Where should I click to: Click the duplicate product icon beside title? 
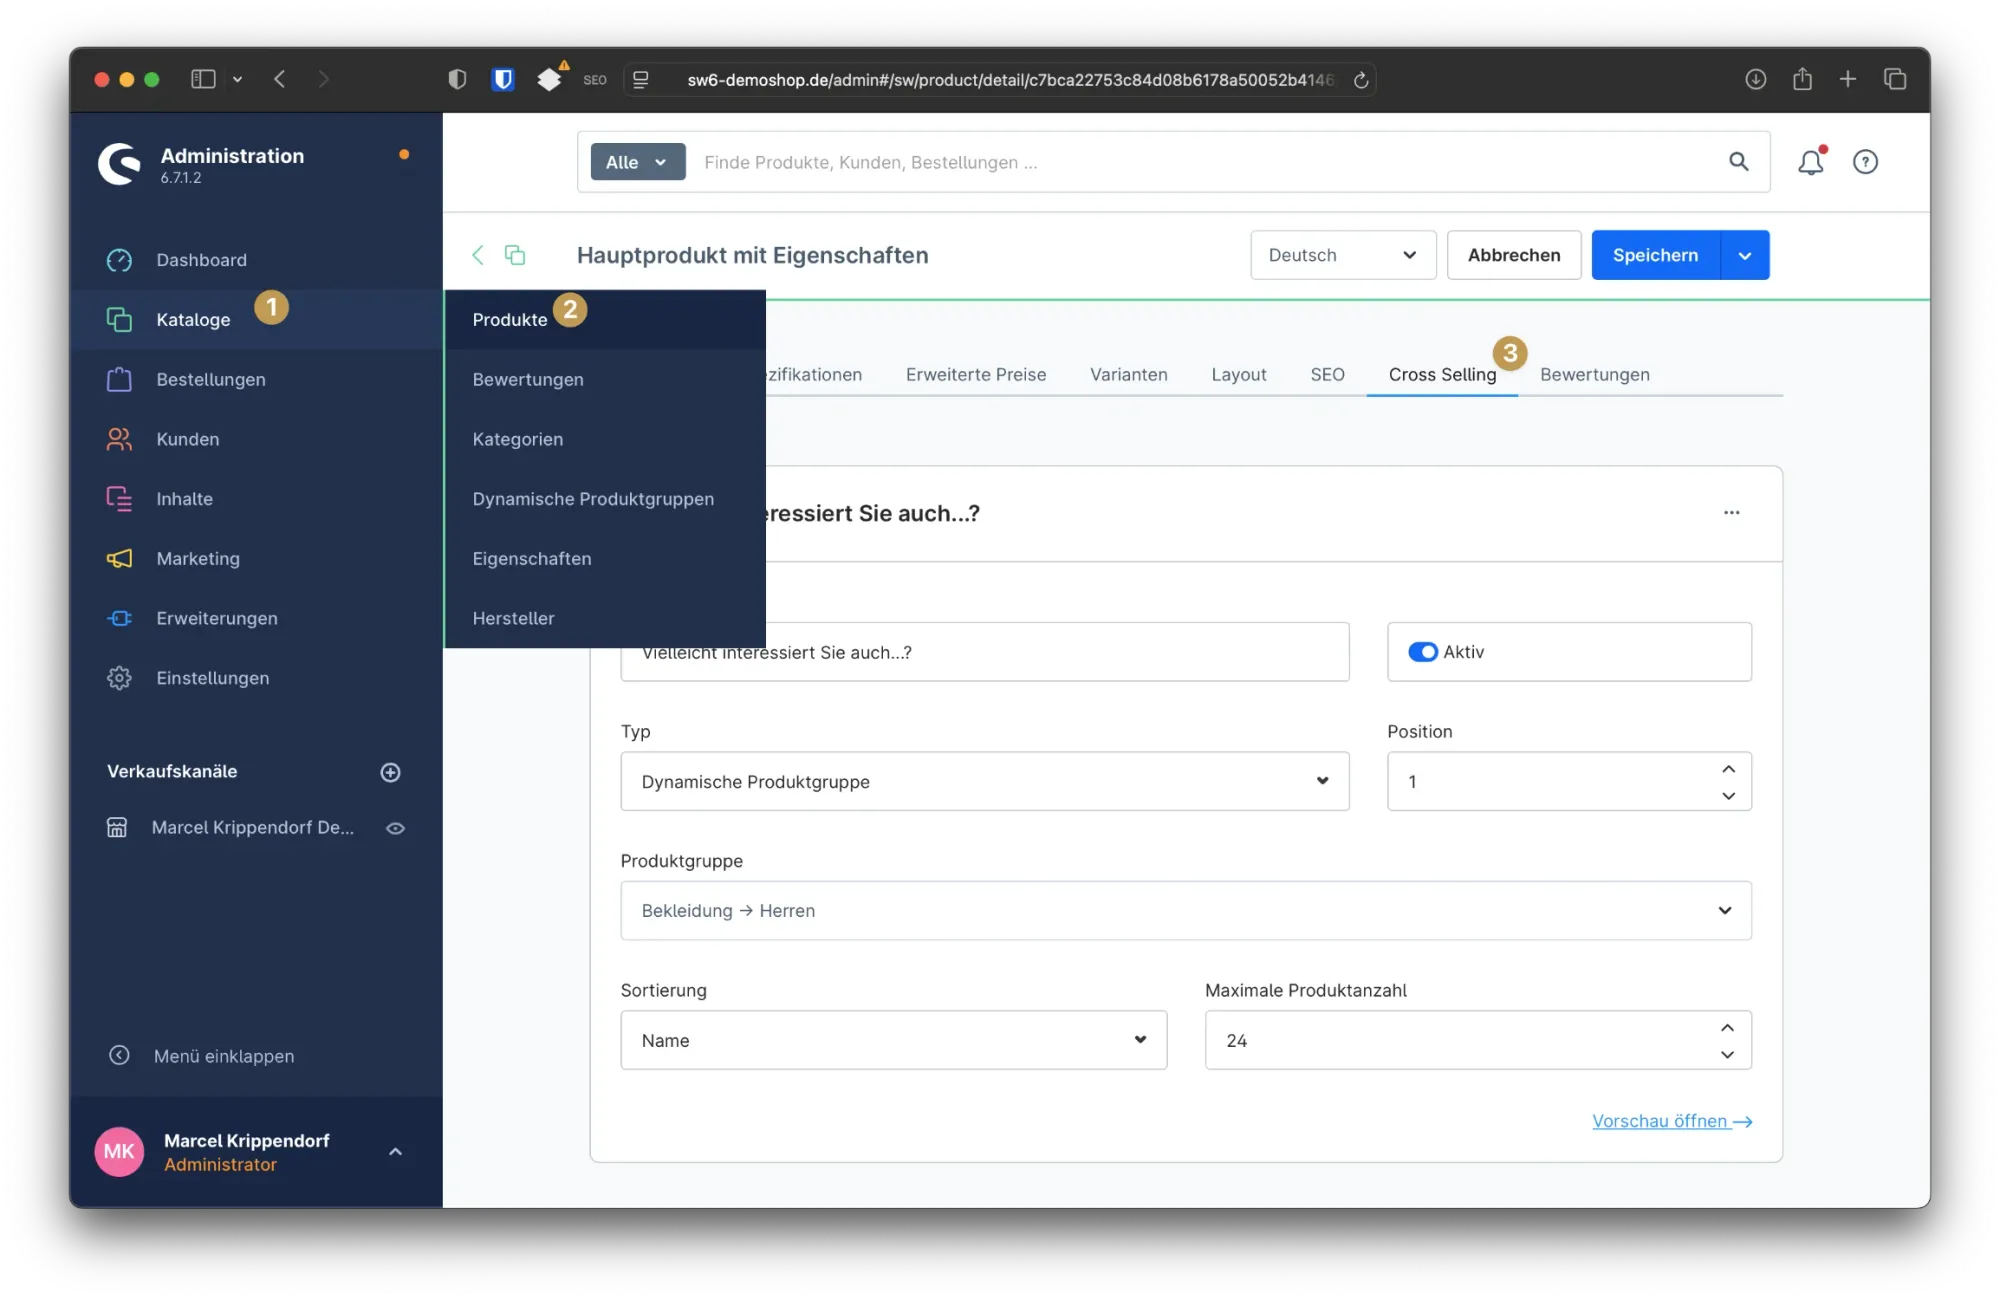click(515, 255)
